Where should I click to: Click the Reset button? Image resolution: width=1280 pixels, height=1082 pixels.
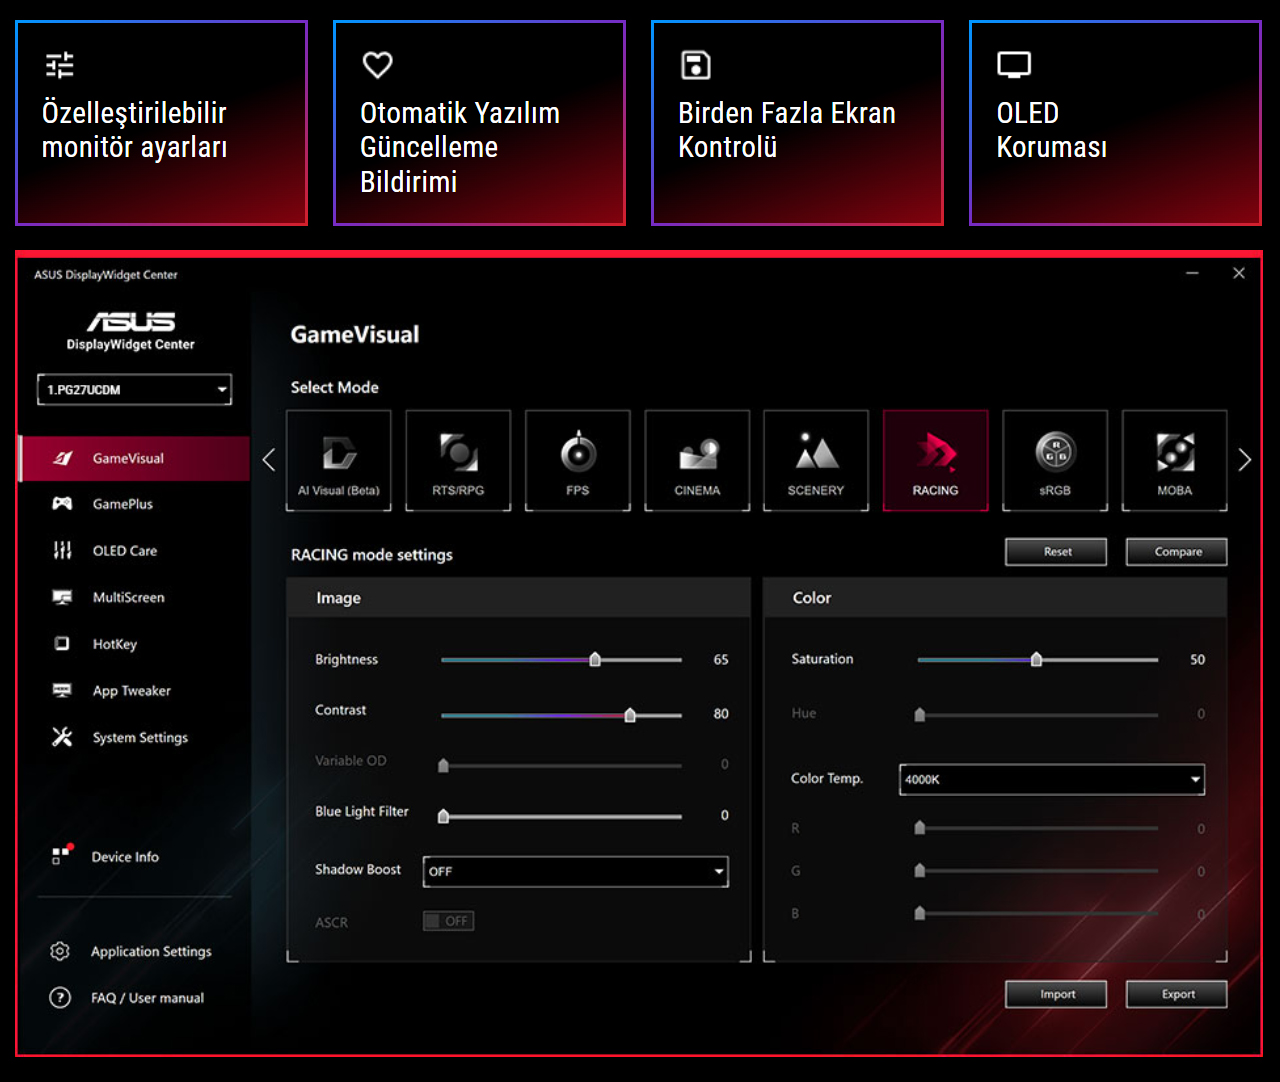click(x=1056, y=552)
